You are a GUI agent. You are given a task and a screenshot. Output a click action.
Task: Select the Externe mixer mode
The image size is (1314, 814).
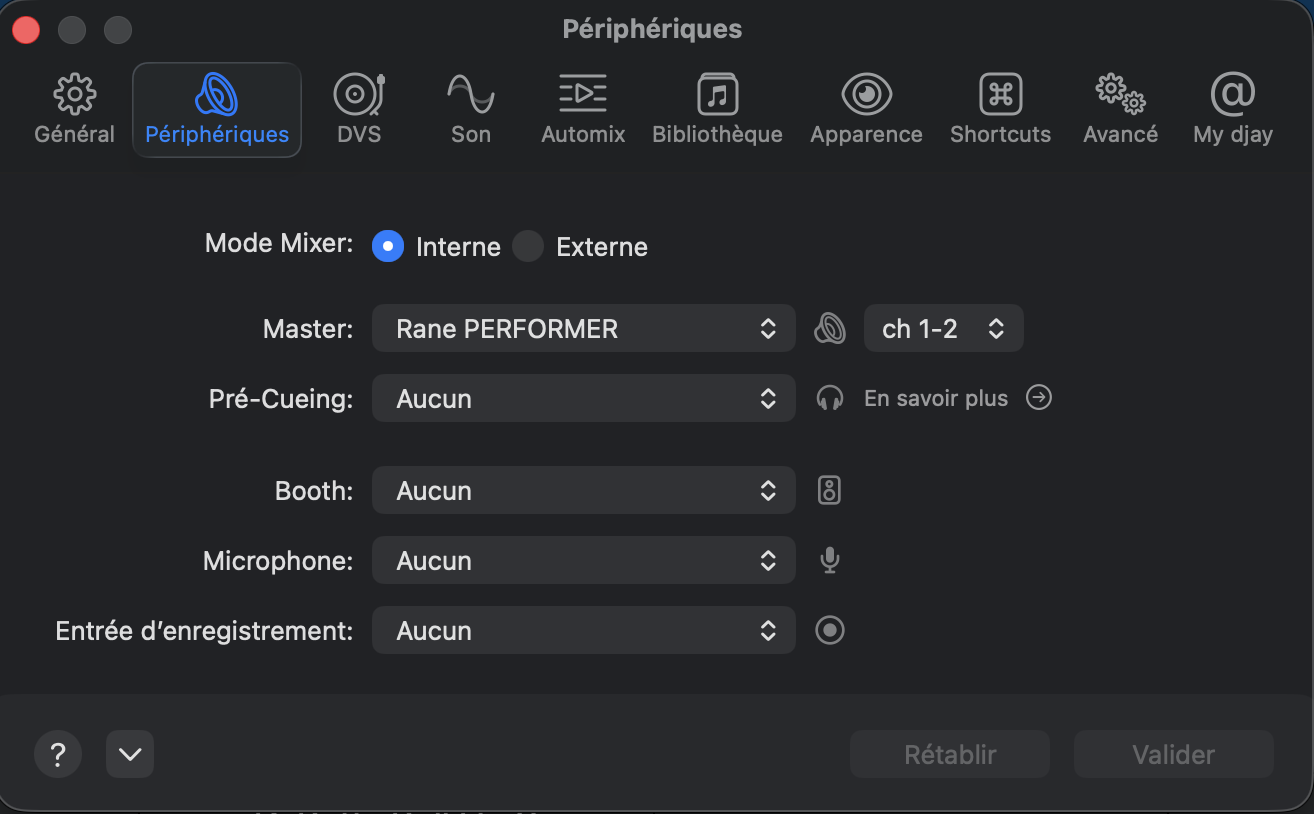coord(528,247)
